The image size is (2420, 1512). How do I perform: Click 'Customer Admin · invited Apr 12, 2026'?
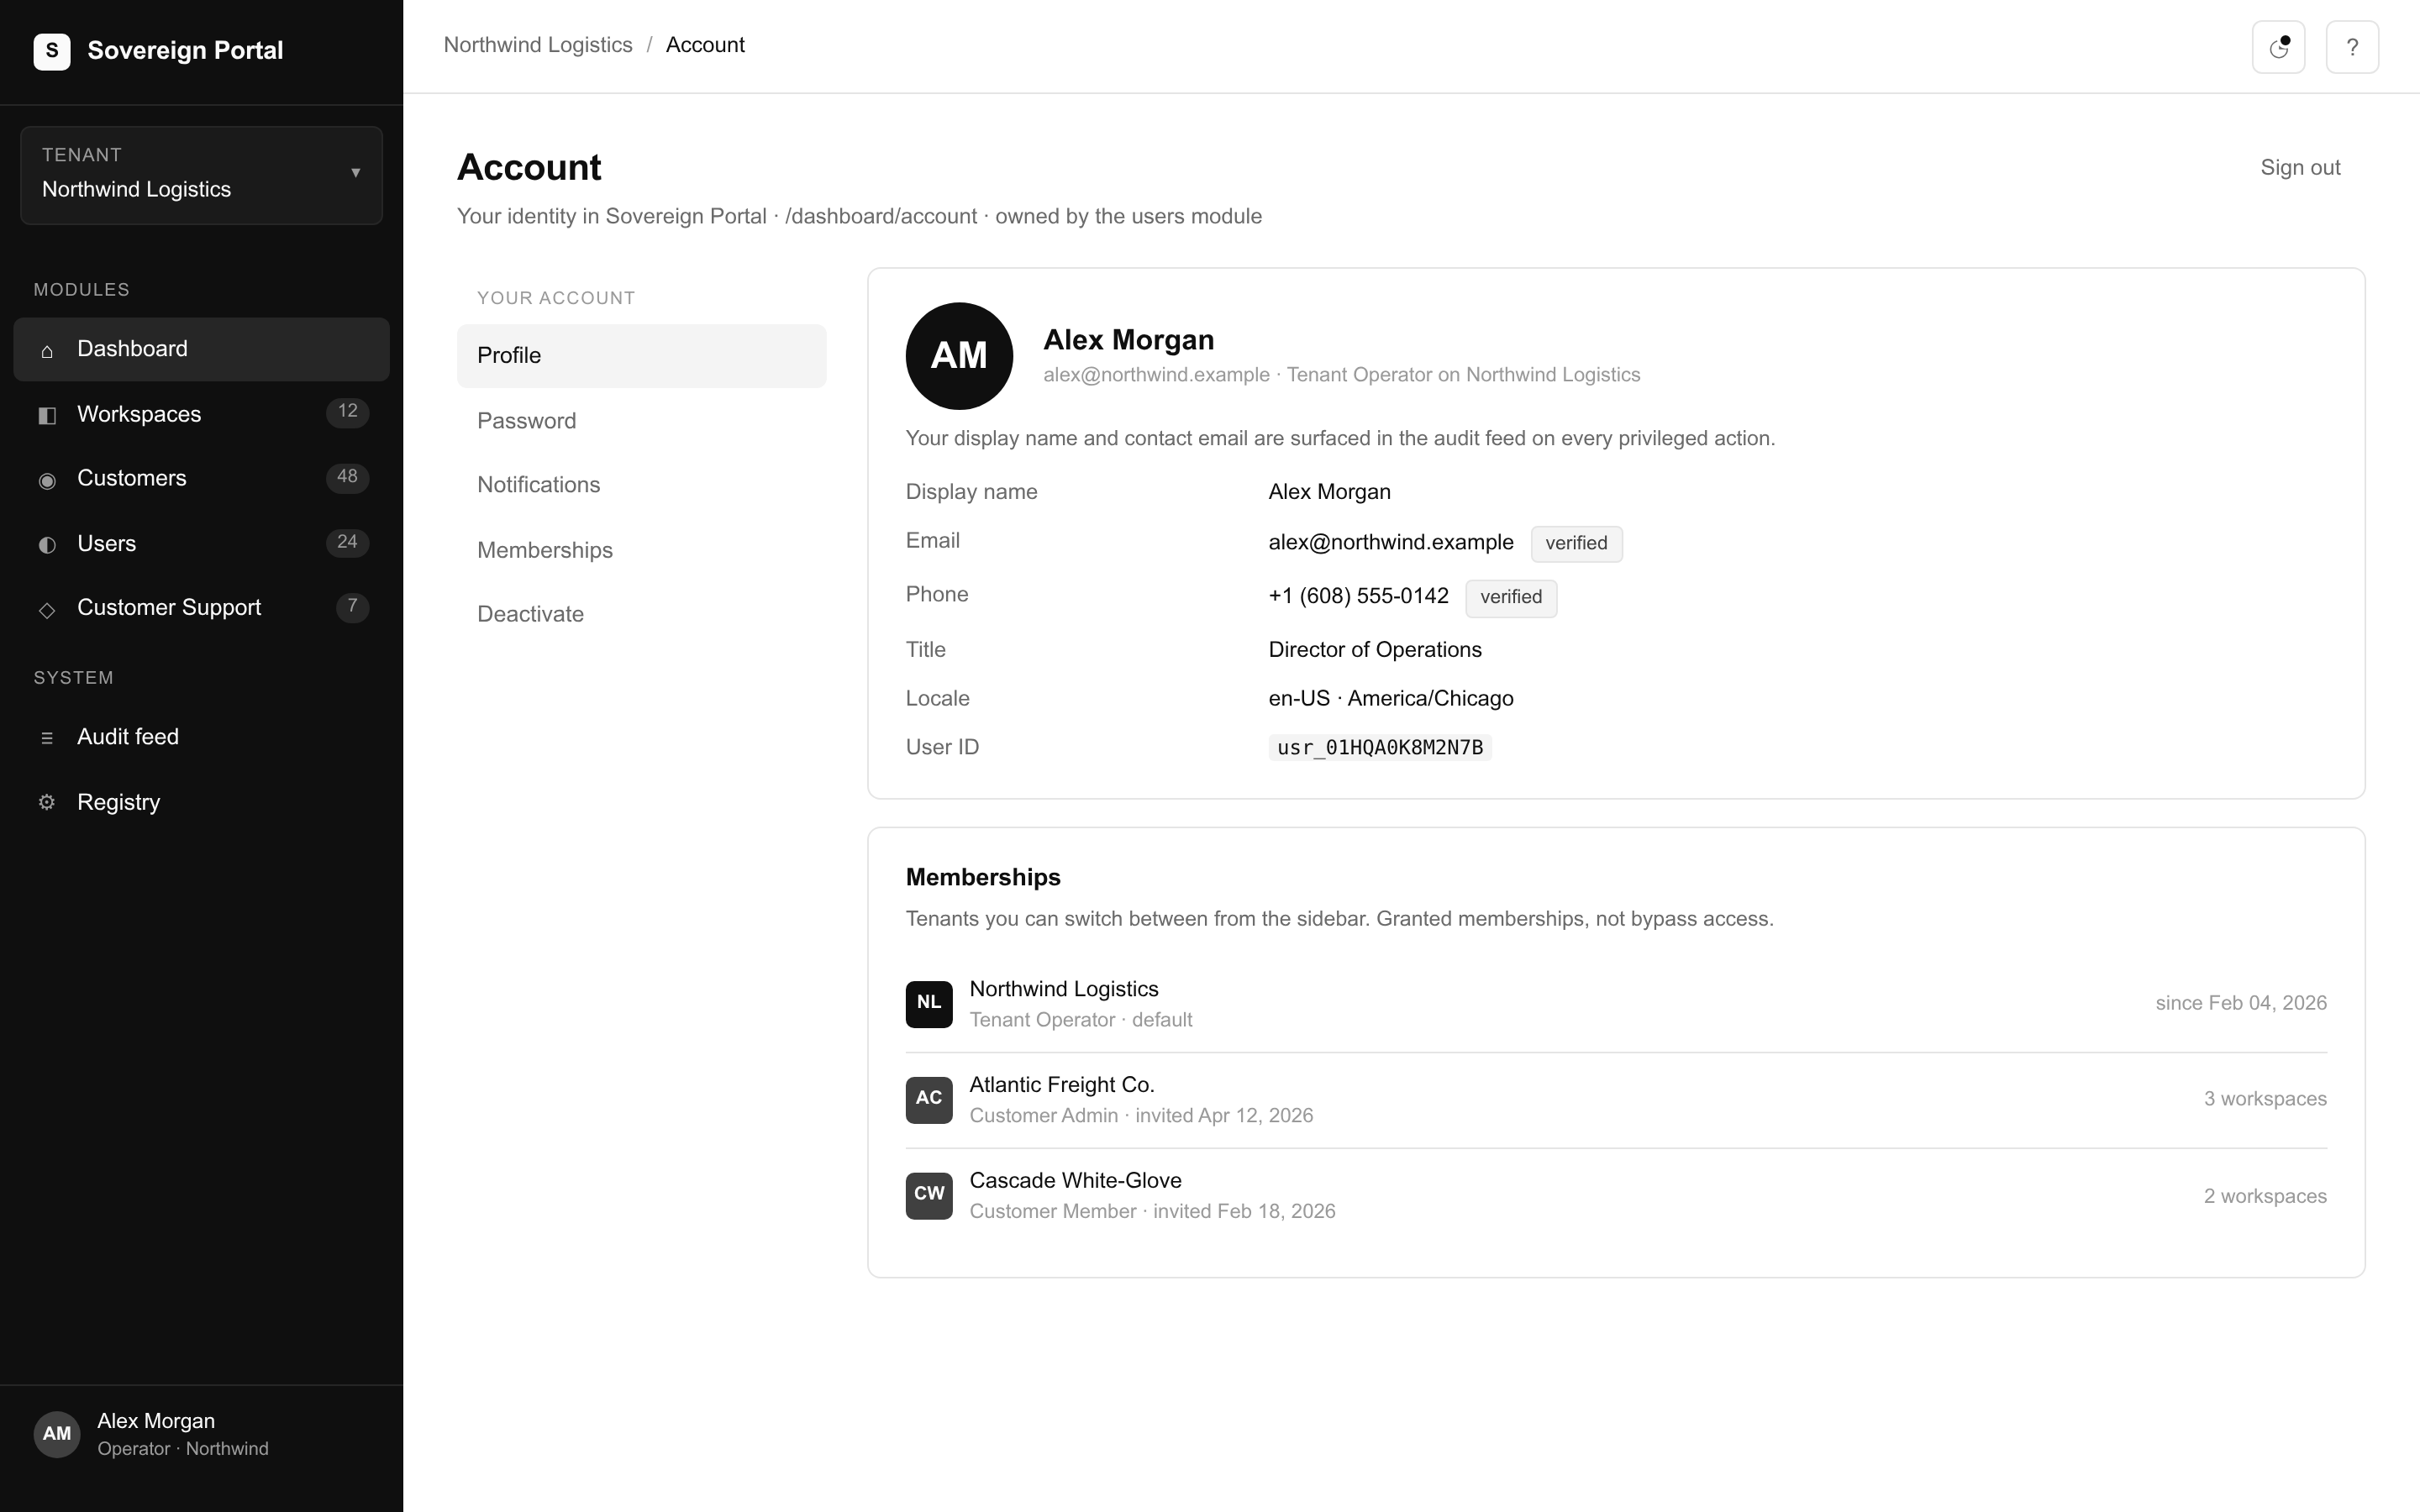click(1141, 1116)
